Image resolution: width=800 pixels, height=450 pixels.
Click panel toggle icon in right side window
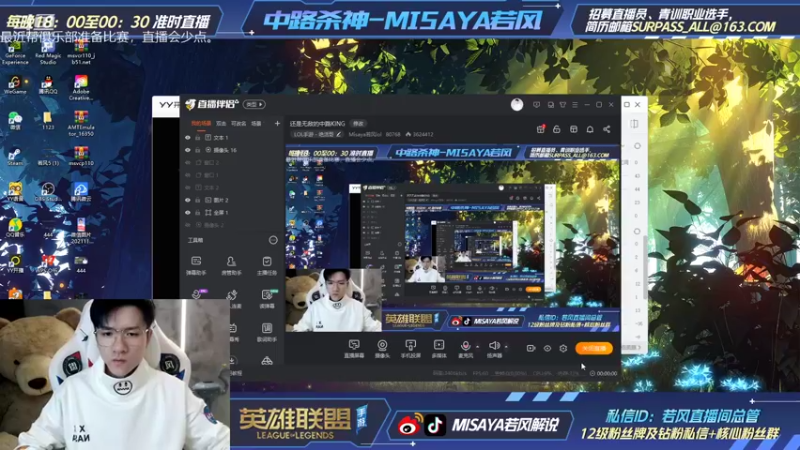[x=634, y=124]
